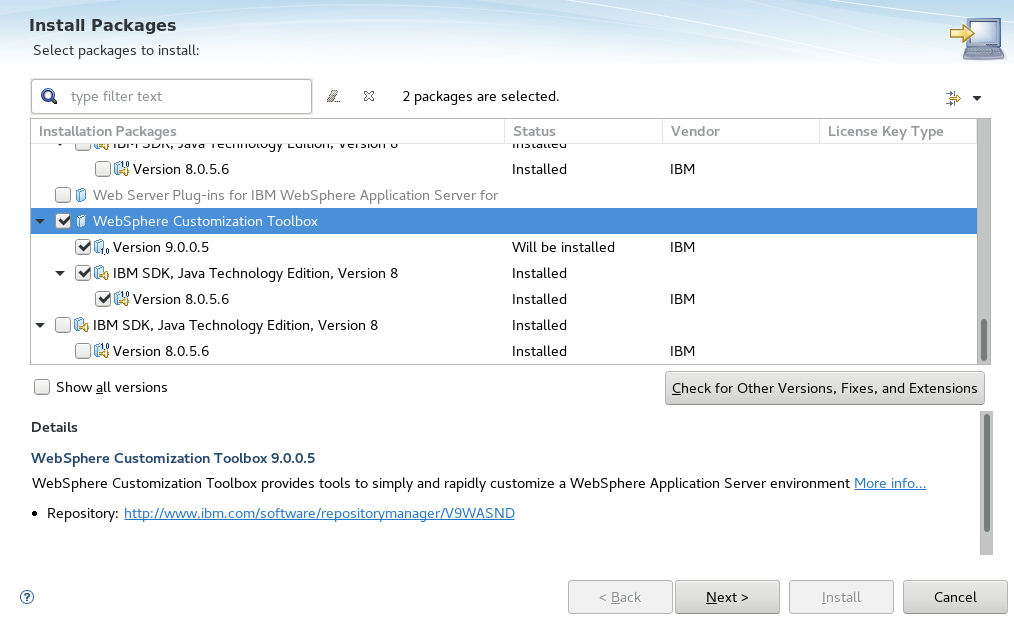Click the WebSphere Customization Toolbox package icon
This screenshot has height=628, width=1014.
coord(81,221)
